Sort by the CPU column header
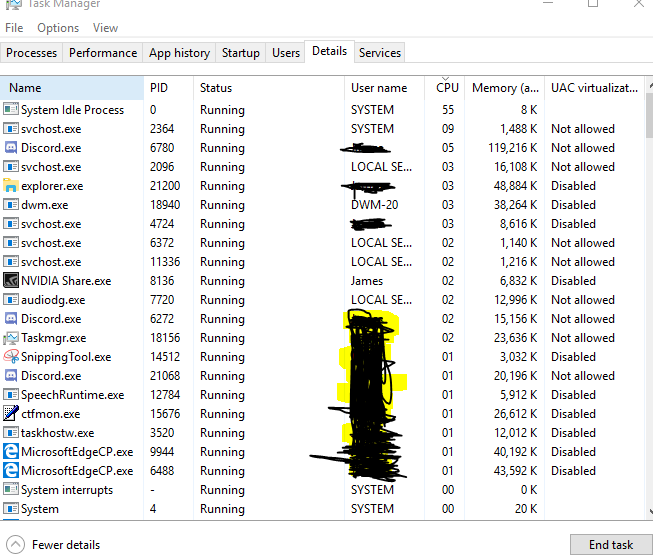The width and height of the screenshot is (653, 559). [444, 88]
